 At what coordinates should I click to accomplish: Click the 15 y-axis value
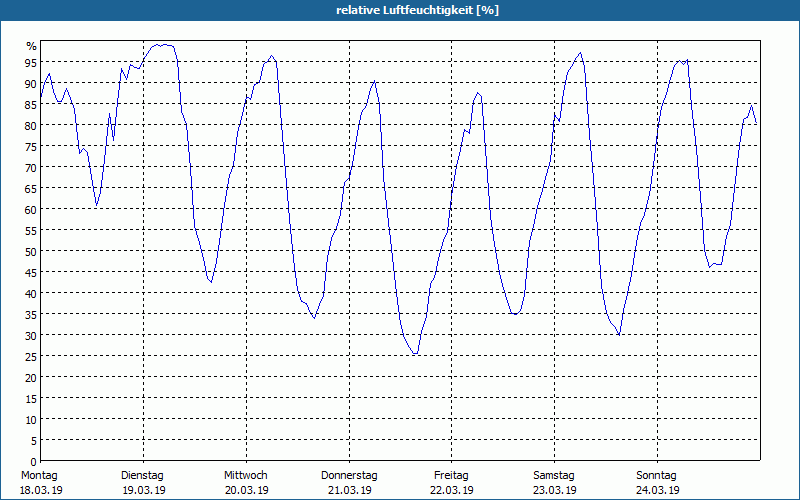click(x=31, y=399)
